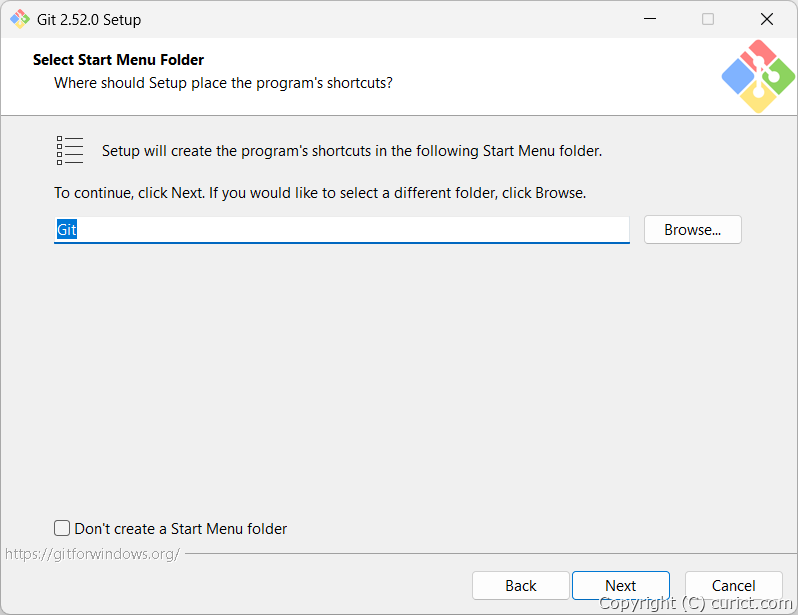
Task: Click the To continue, click Next instruction text
Action: pos(320,192)
